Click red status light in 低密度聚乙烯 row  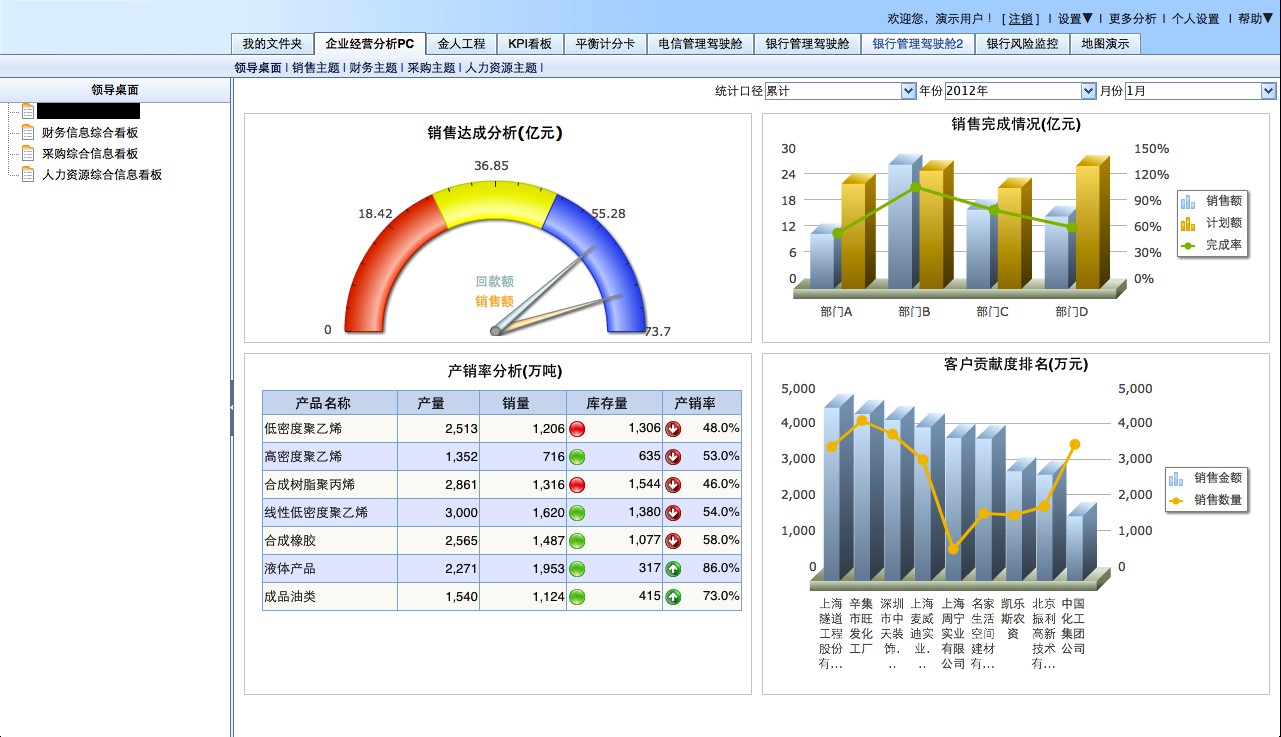tap(577, 429)
